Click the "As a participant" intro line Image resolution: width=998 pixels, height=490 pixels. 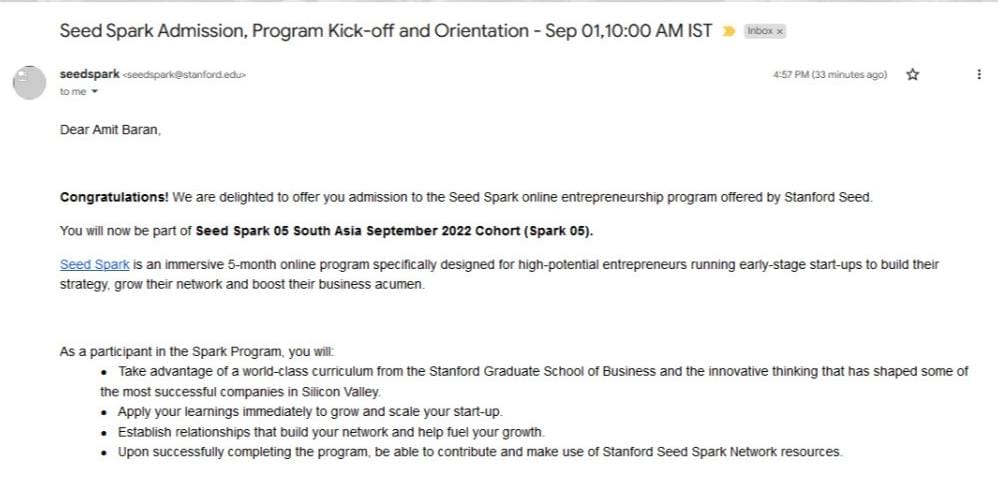tap(198, 351)
